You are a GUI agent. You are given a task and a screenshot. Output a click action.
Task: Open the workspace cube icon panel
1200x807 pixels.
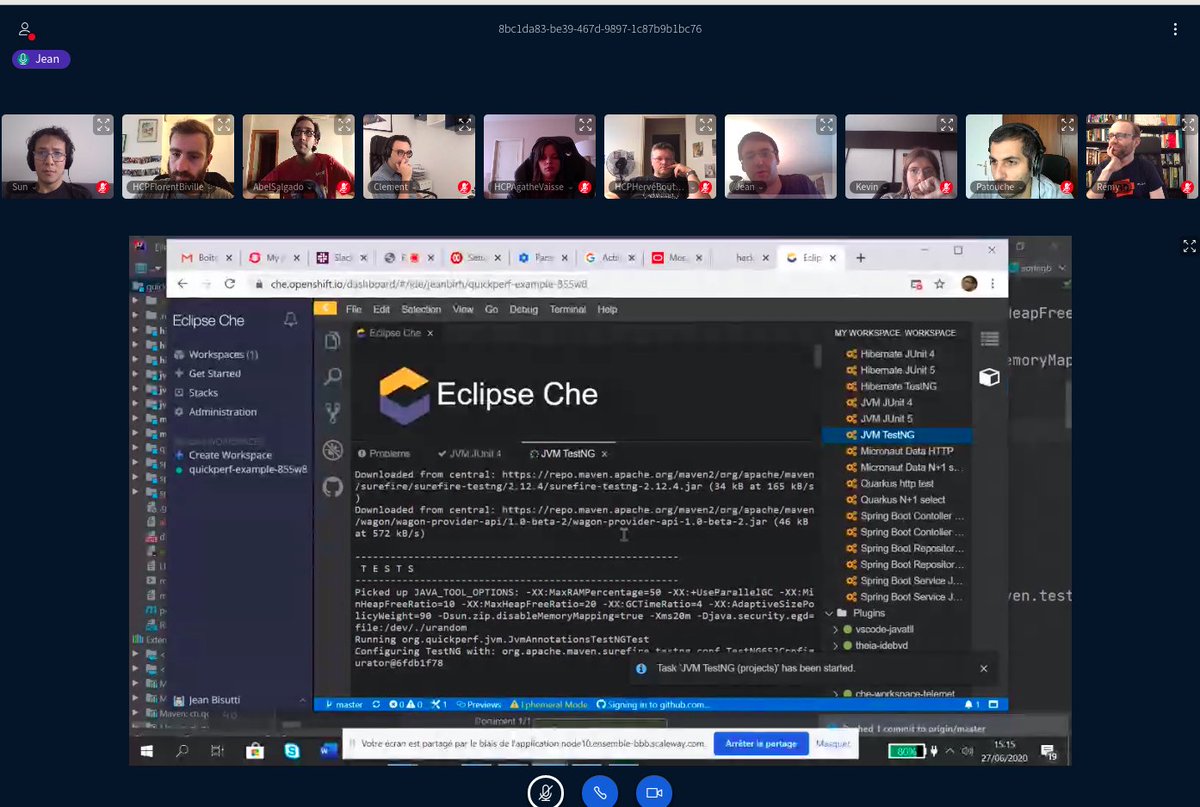(x=989, y=377)
